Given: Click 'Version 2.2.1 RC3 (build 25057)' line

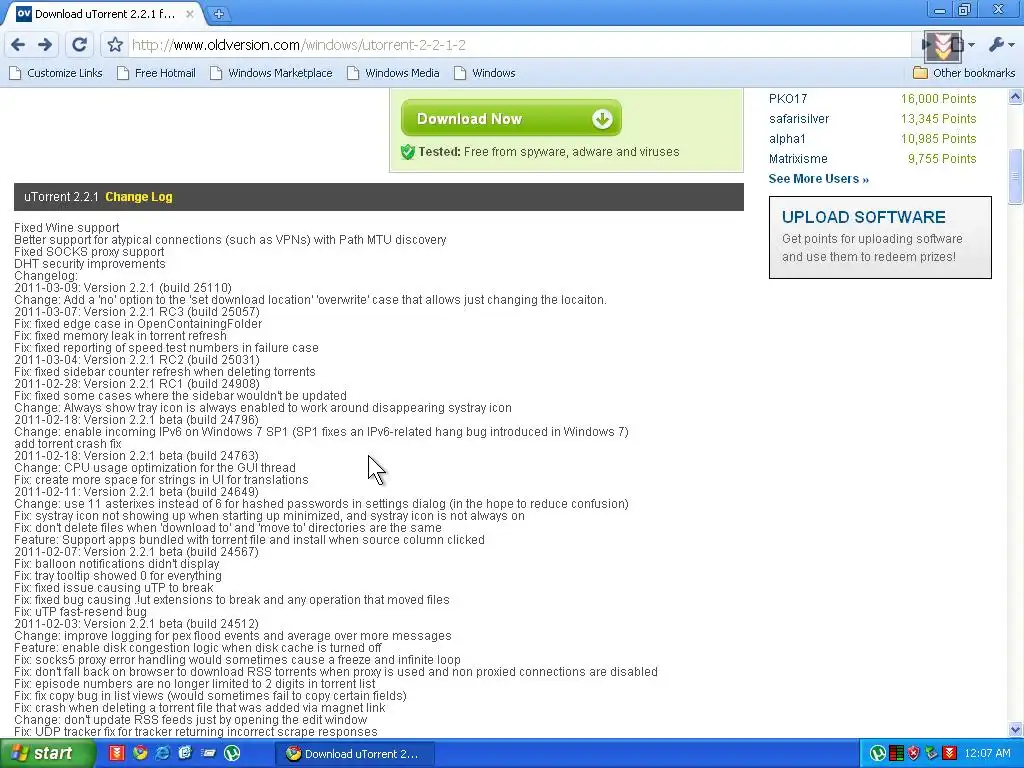Looking at the screenshot, I should pyautogui.click(x=136, y=312).
